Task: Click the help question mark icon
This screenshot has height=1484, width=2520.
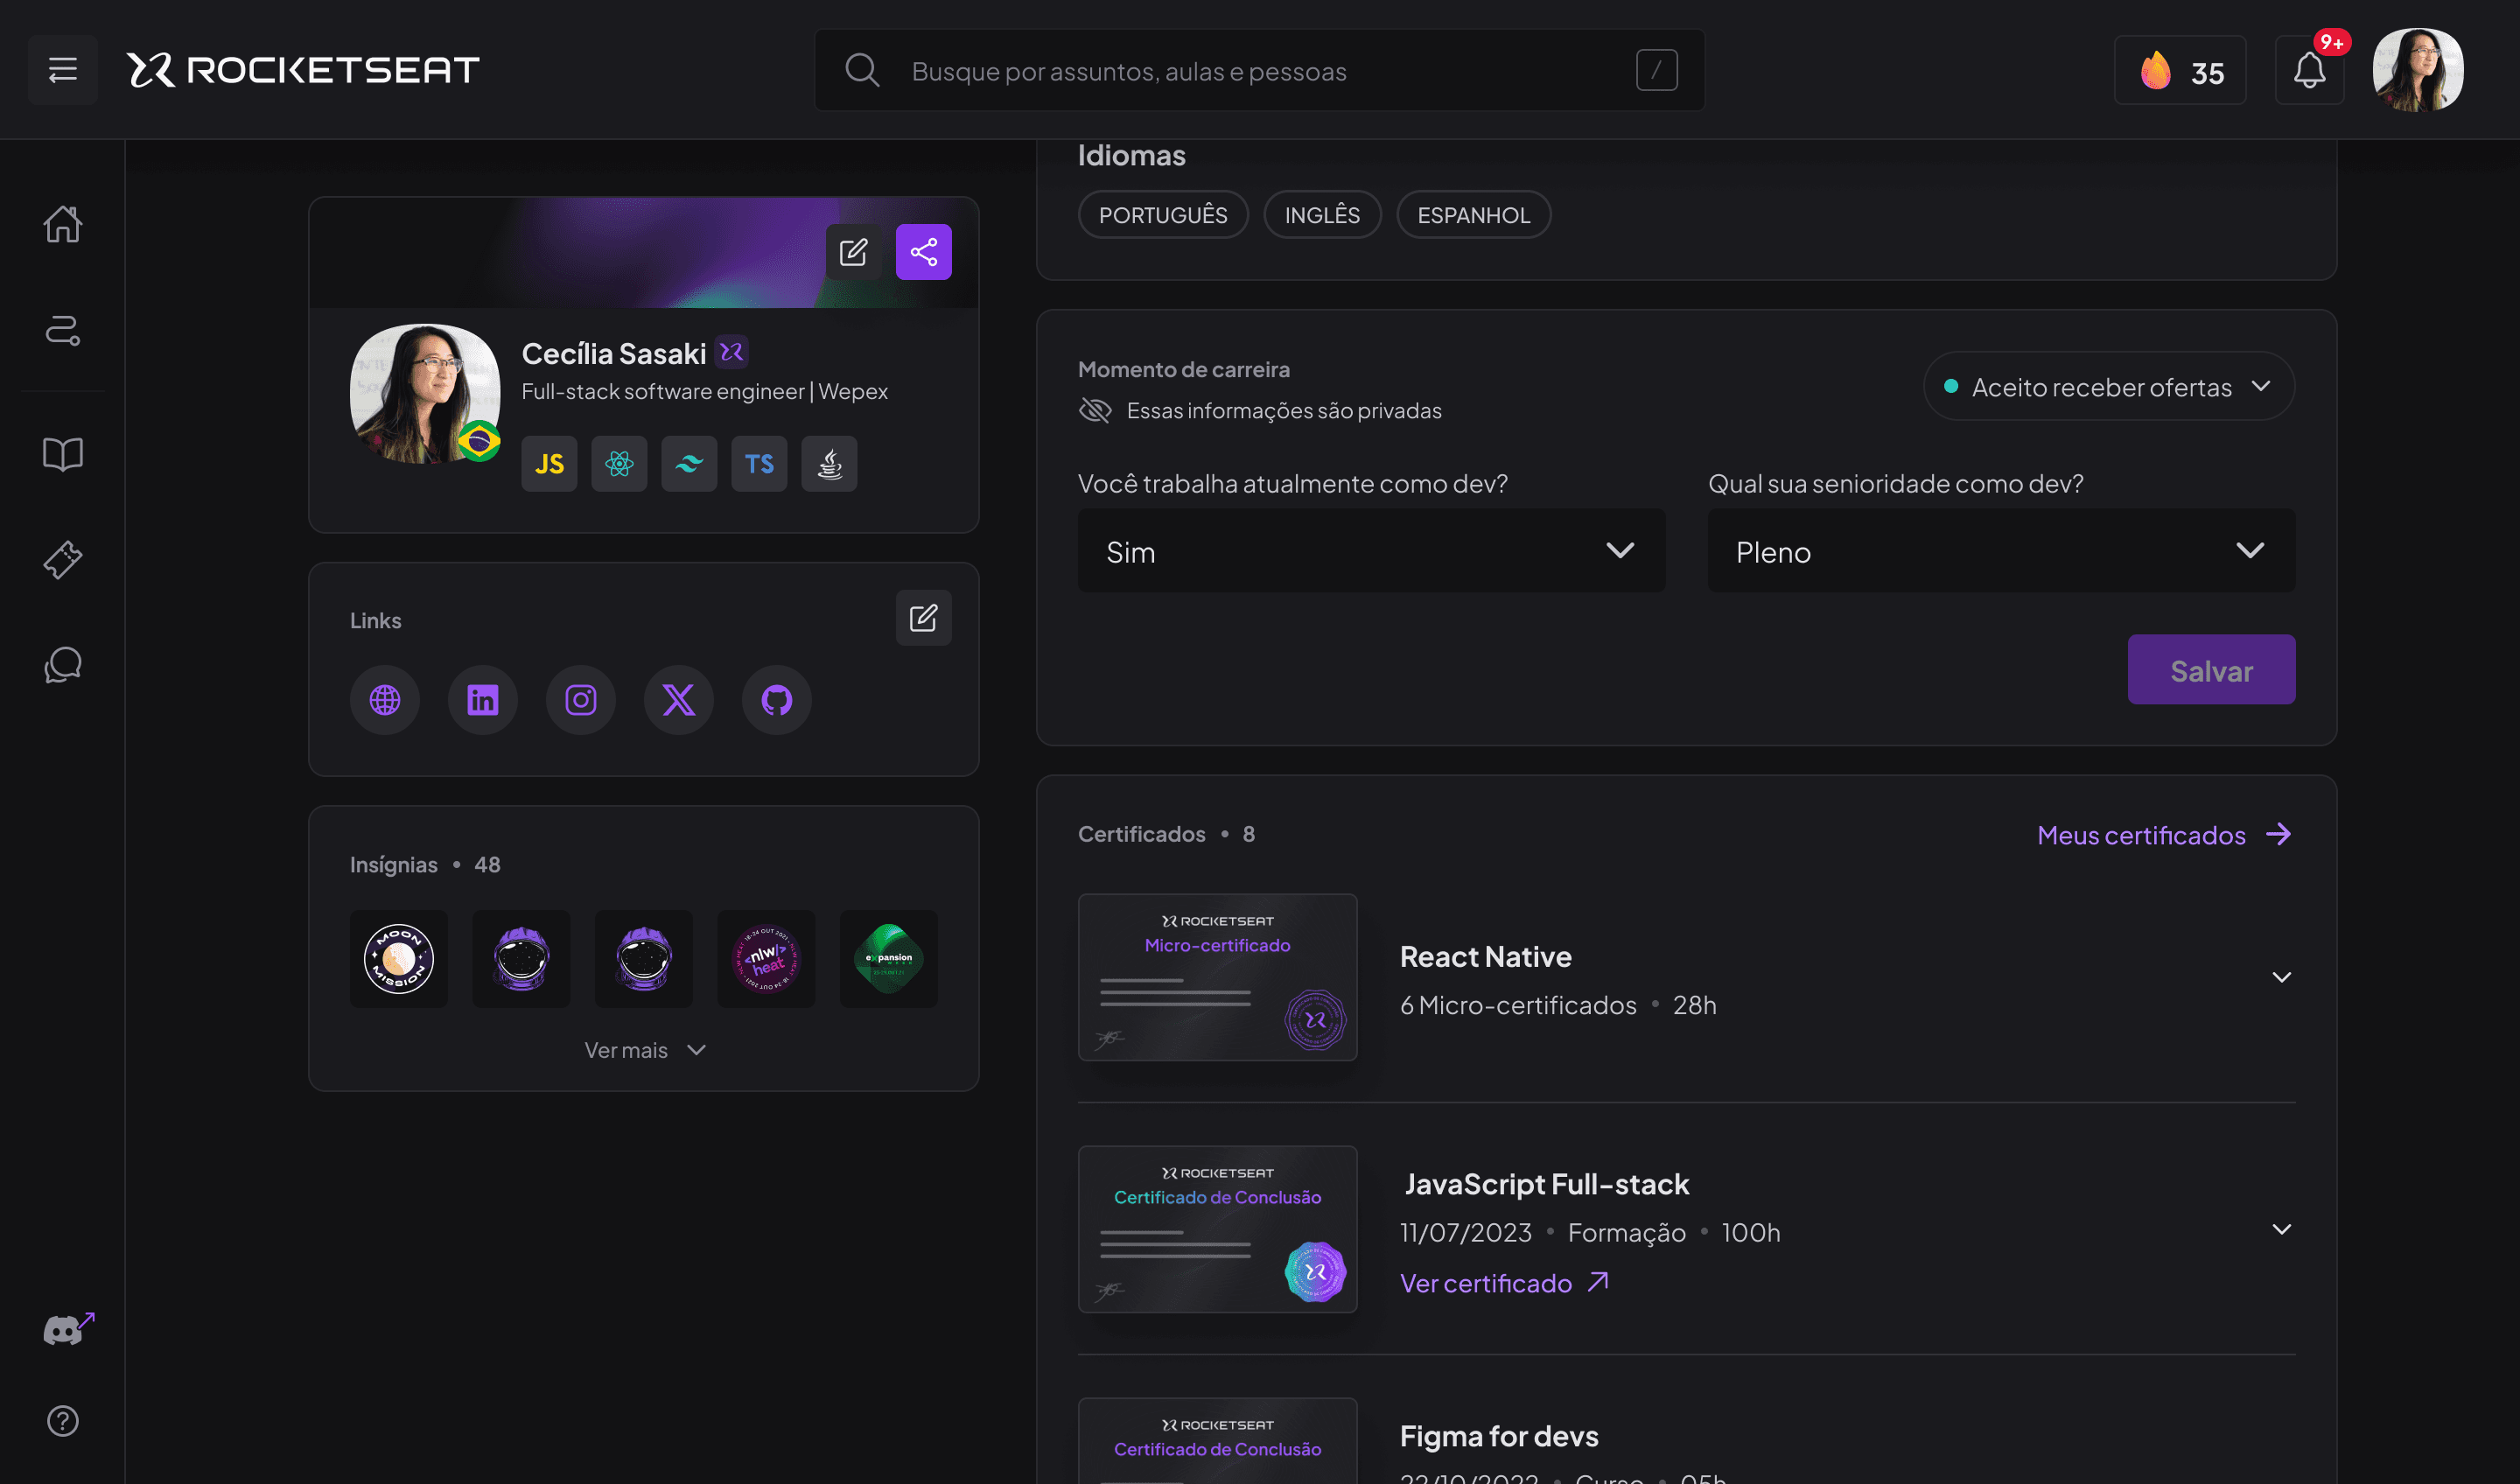Action: click(x=62, y=1421)
